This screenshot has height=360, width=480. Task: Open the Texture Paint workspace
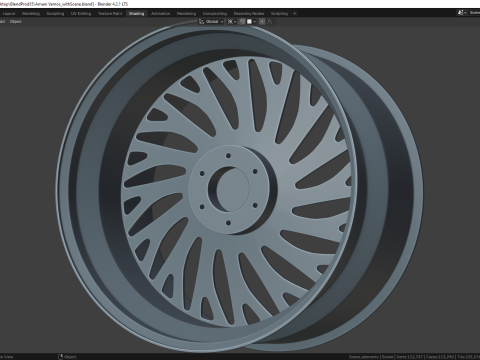coord(110,14)
